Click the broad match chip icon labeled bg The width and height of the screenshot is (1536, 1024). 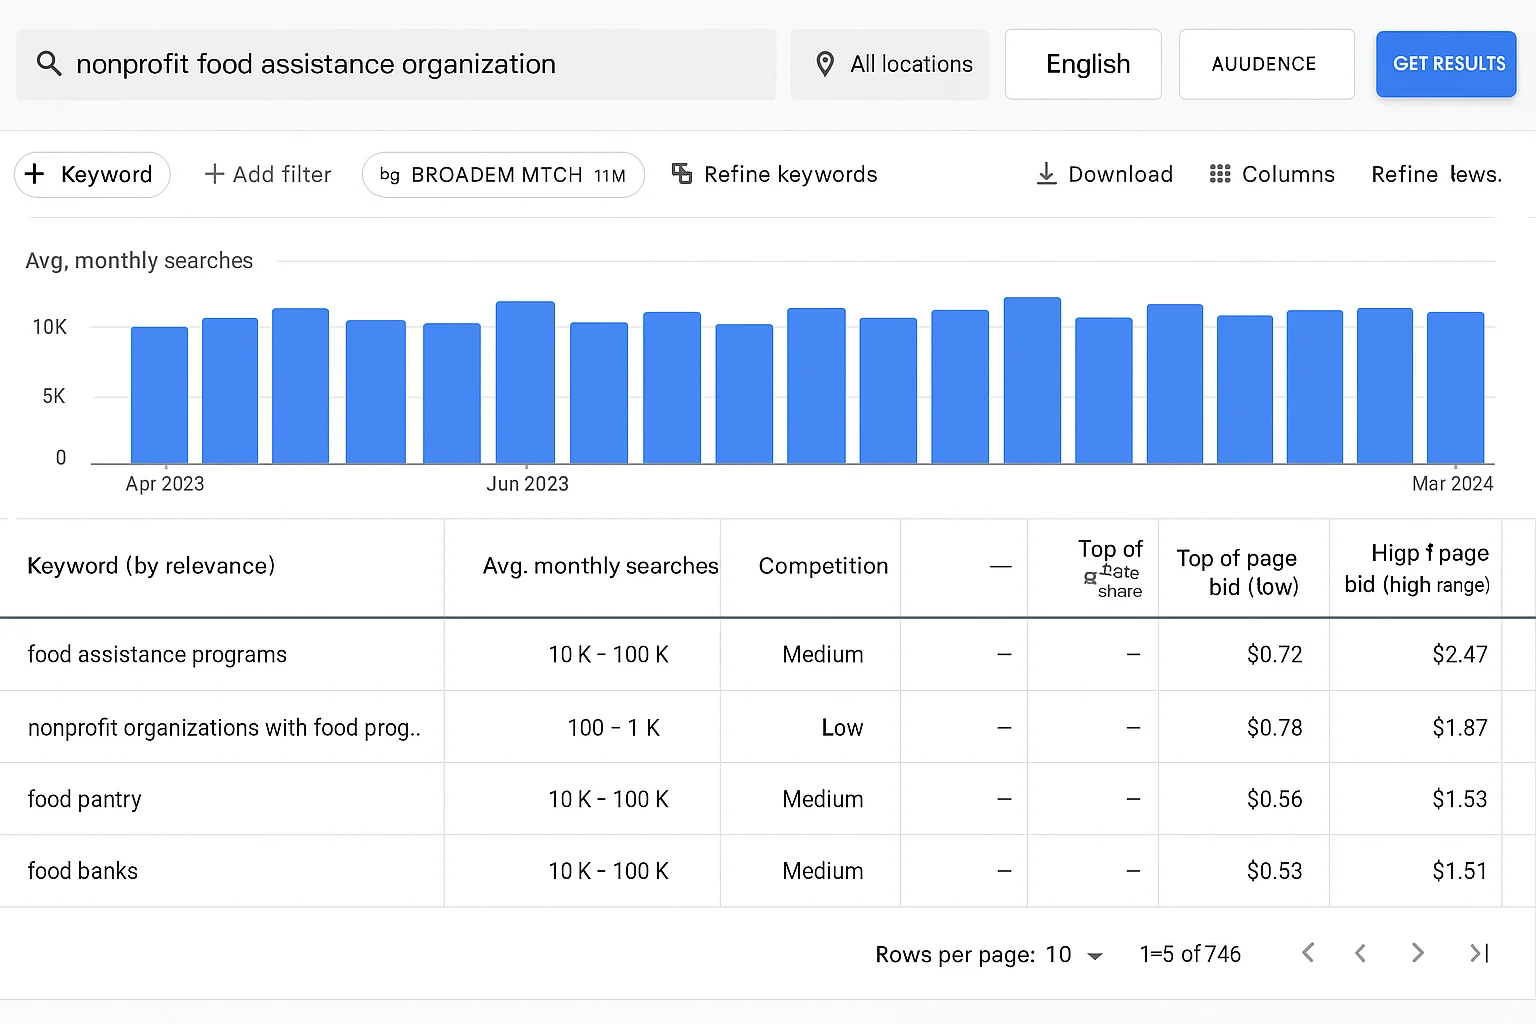coord(390,175)
